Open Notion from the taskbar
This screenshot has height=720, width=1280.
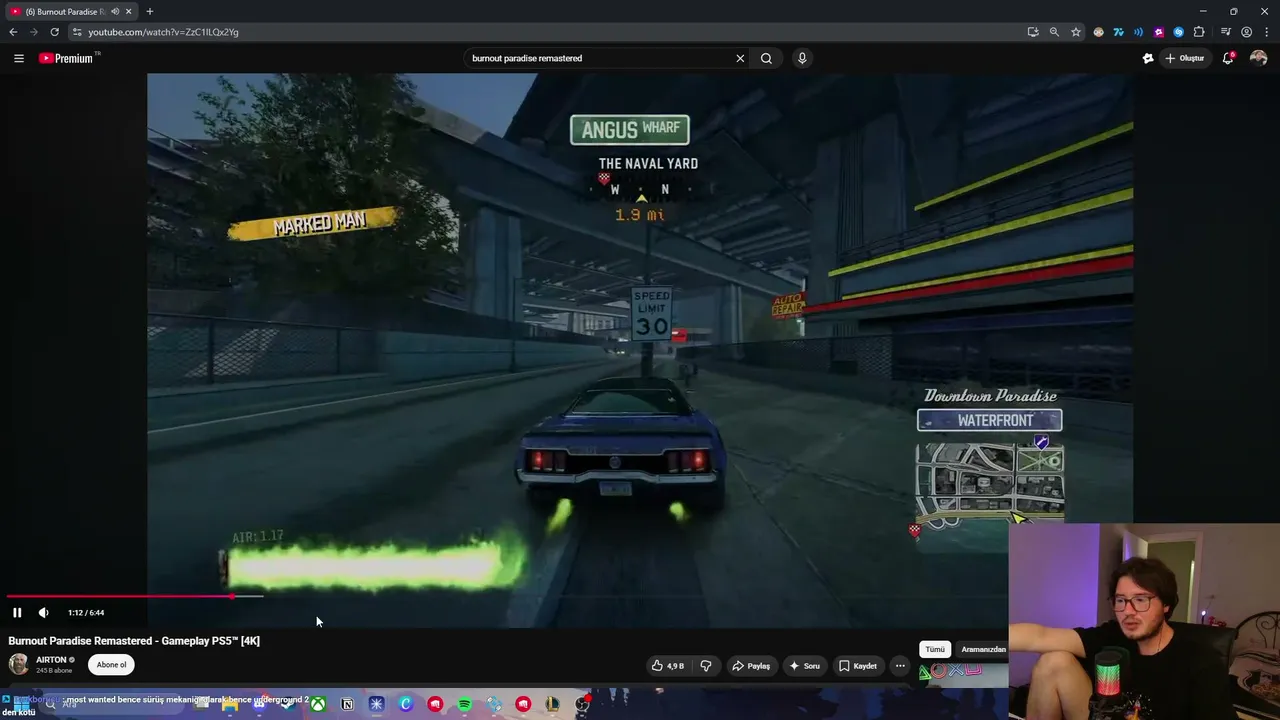coord(347,704)
